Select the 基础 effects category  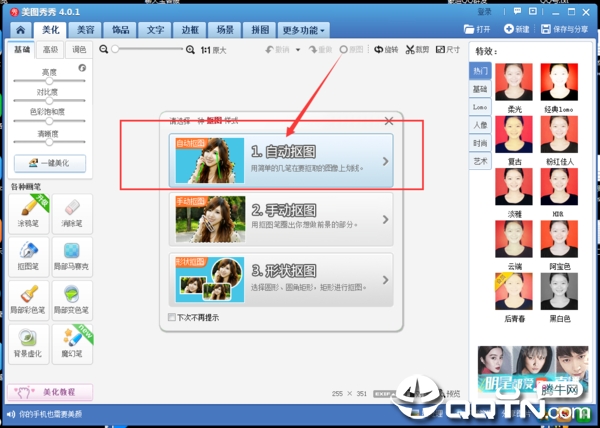(480, 89)
